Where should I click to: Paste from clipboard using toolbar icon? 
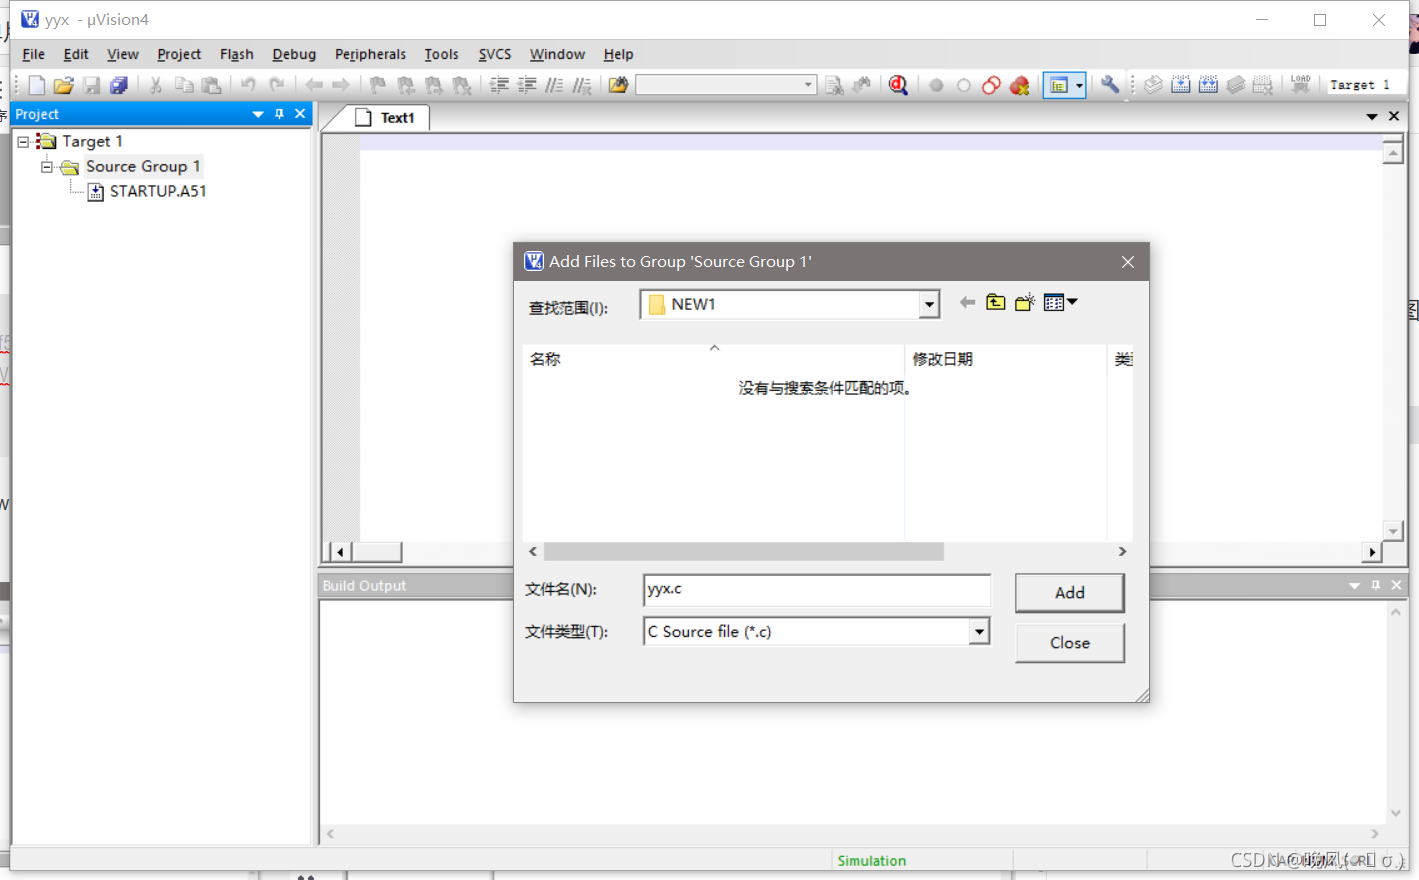click(x=211, y=86)
